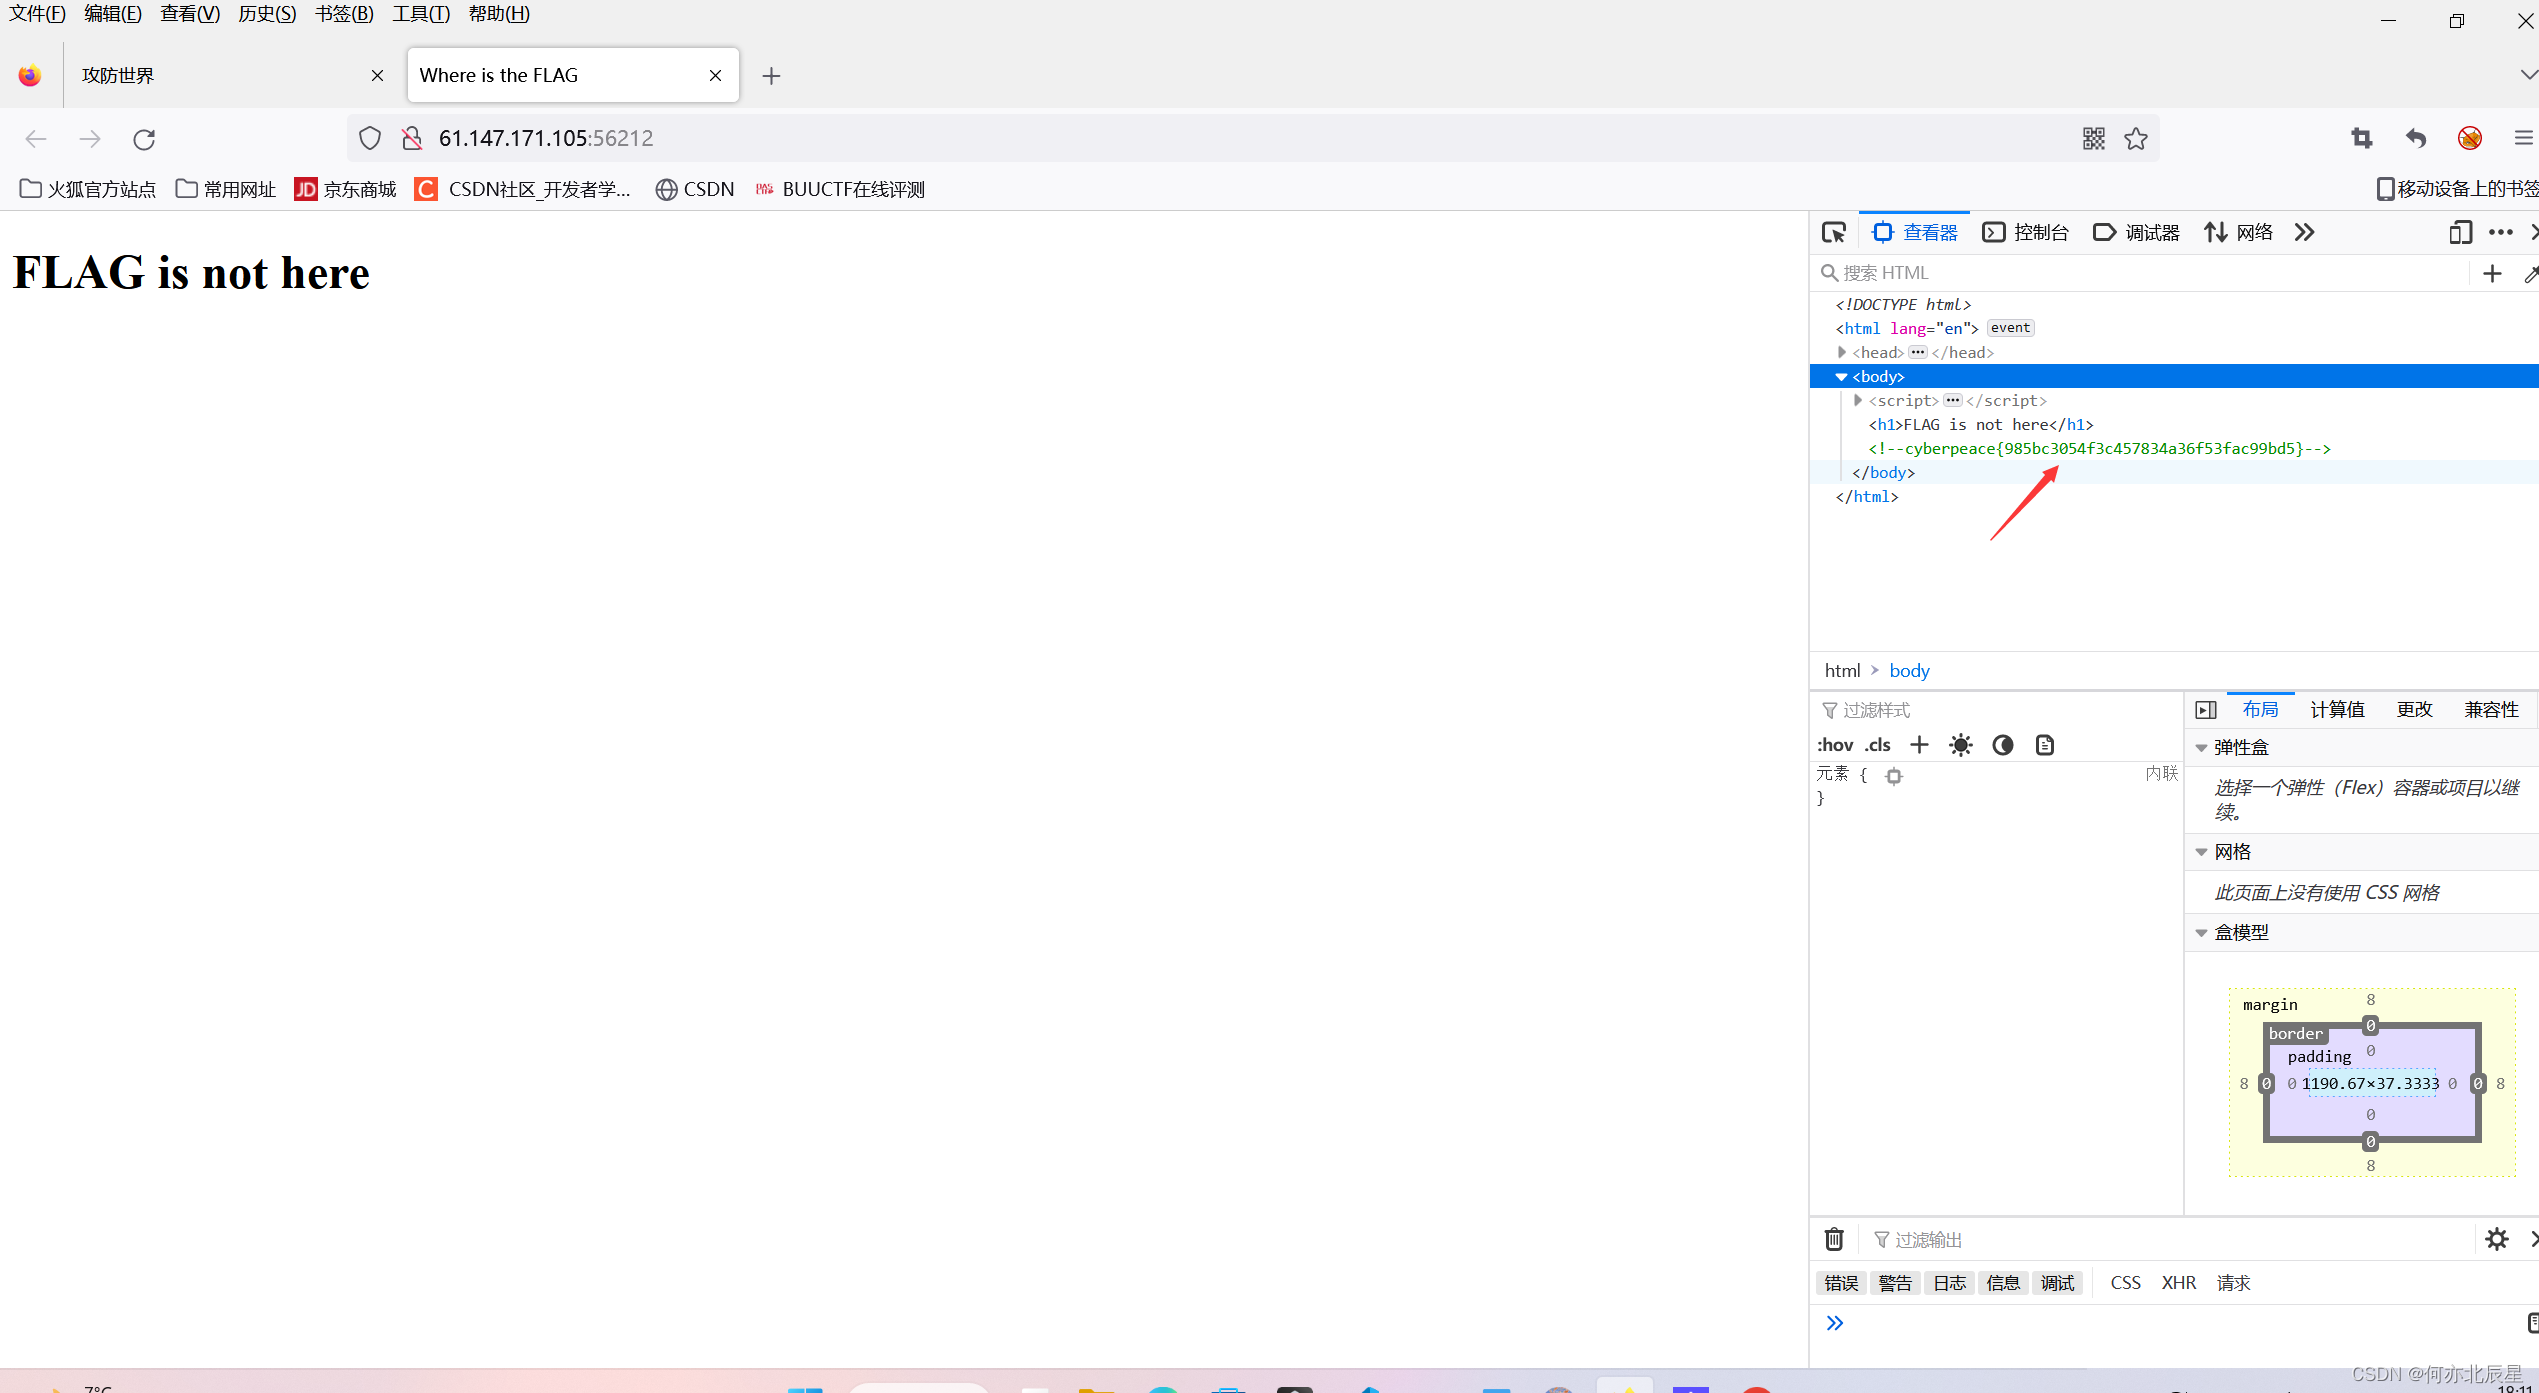Screen dimensions: 2539x1393
Task: Toggle 调试 debug console filter
Action: (x=2057, y=1283)
